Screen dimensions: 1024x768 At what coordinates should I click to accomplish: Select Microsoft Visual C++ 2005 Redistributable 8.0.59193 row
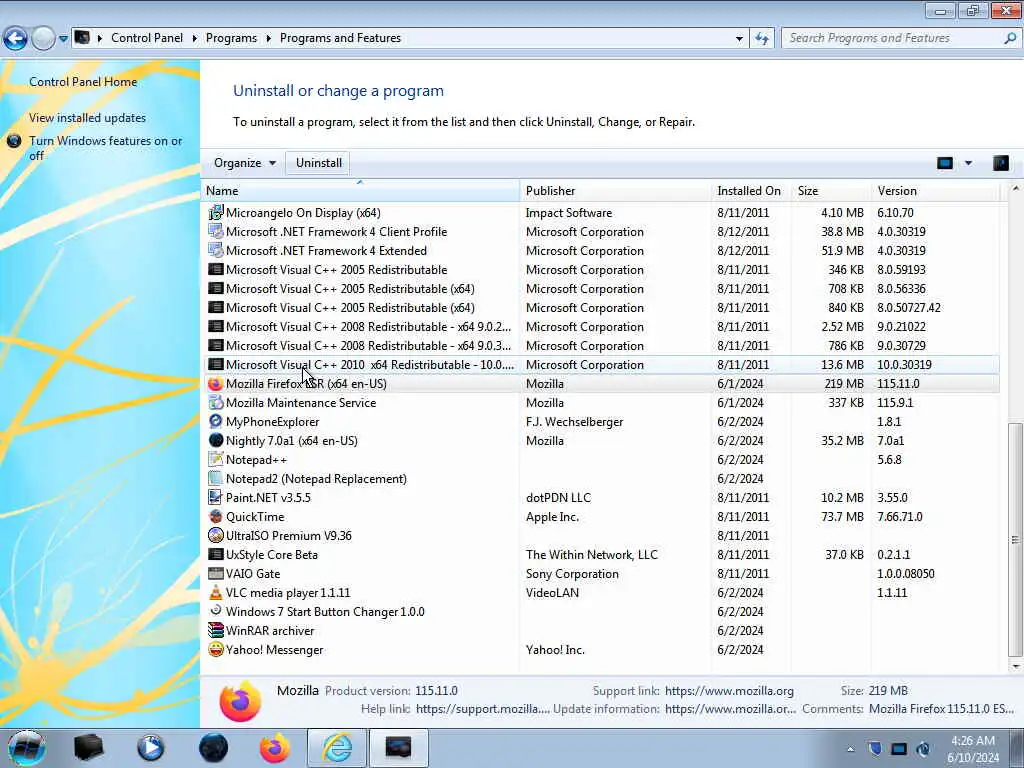602,270
